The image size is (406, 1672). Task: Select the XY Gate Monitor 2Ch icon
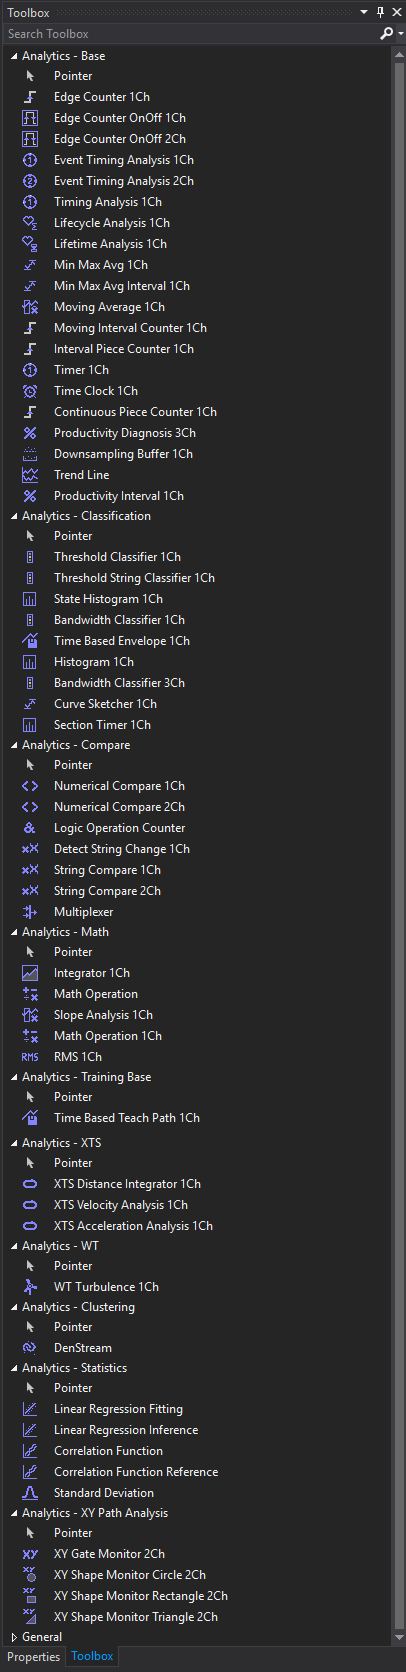click(30, 1554)
